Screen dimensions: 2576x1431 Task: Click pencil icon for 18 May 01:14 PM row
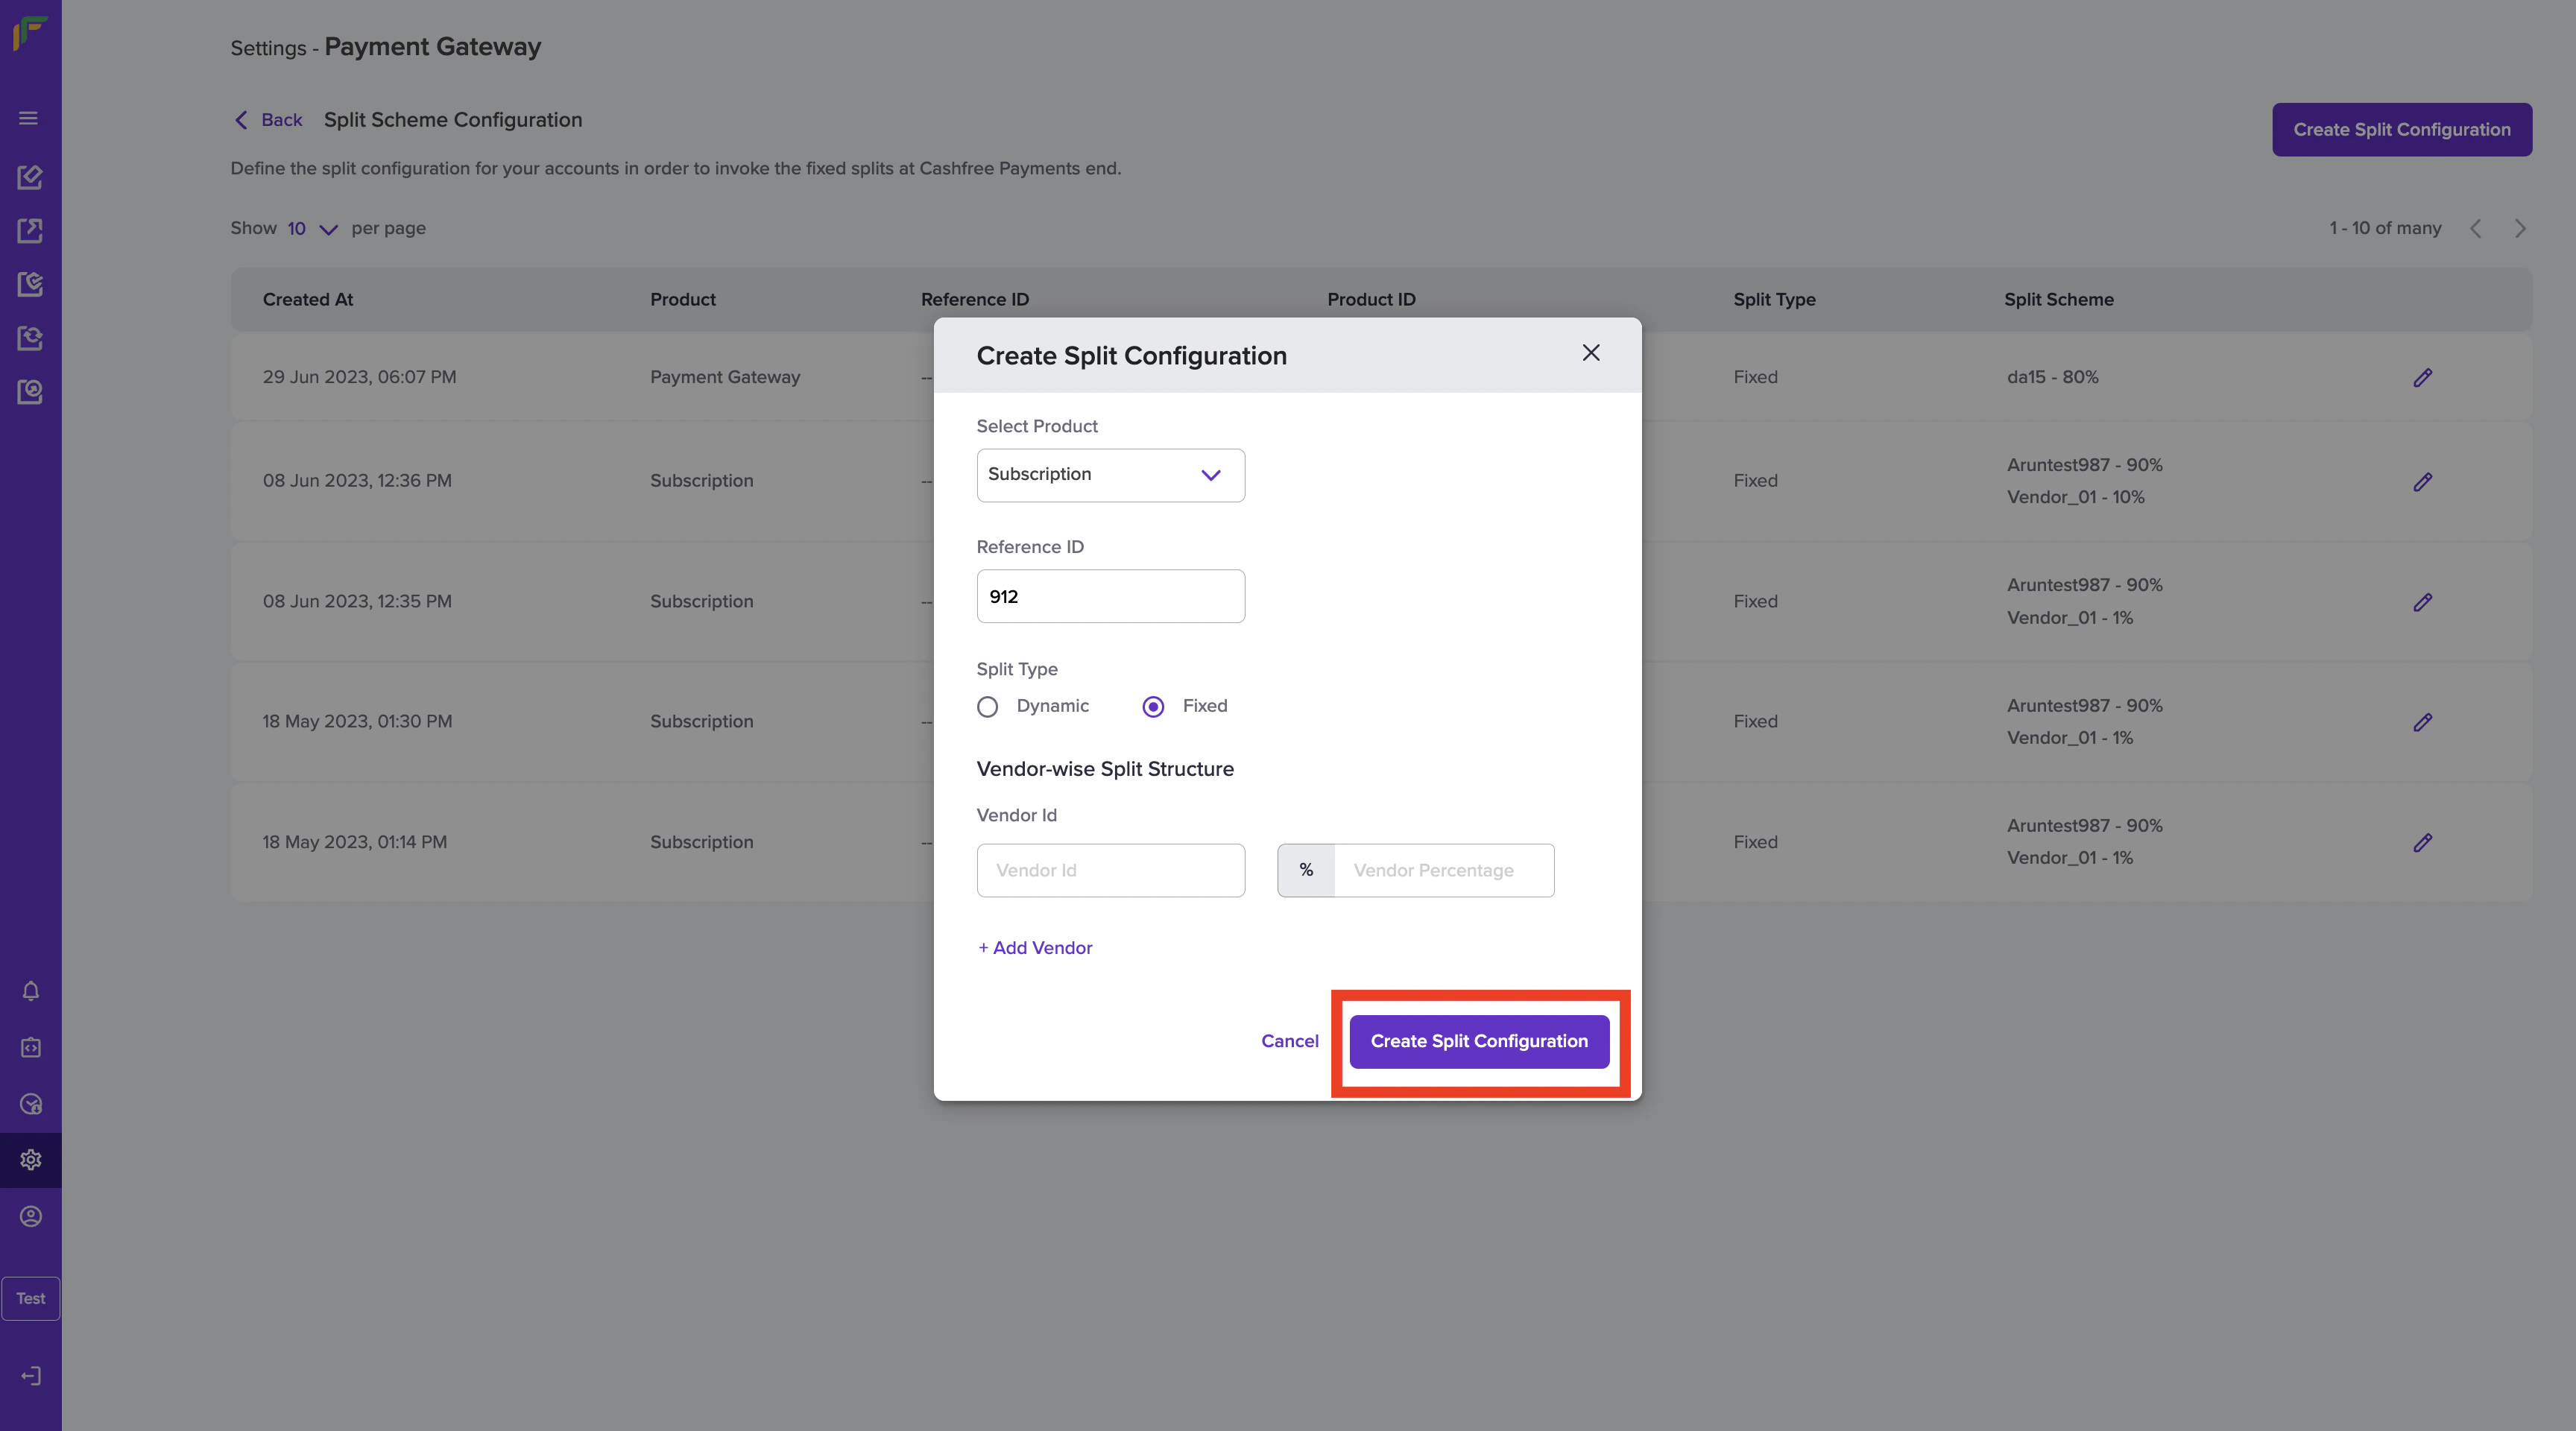click(x=2422, y=842)
